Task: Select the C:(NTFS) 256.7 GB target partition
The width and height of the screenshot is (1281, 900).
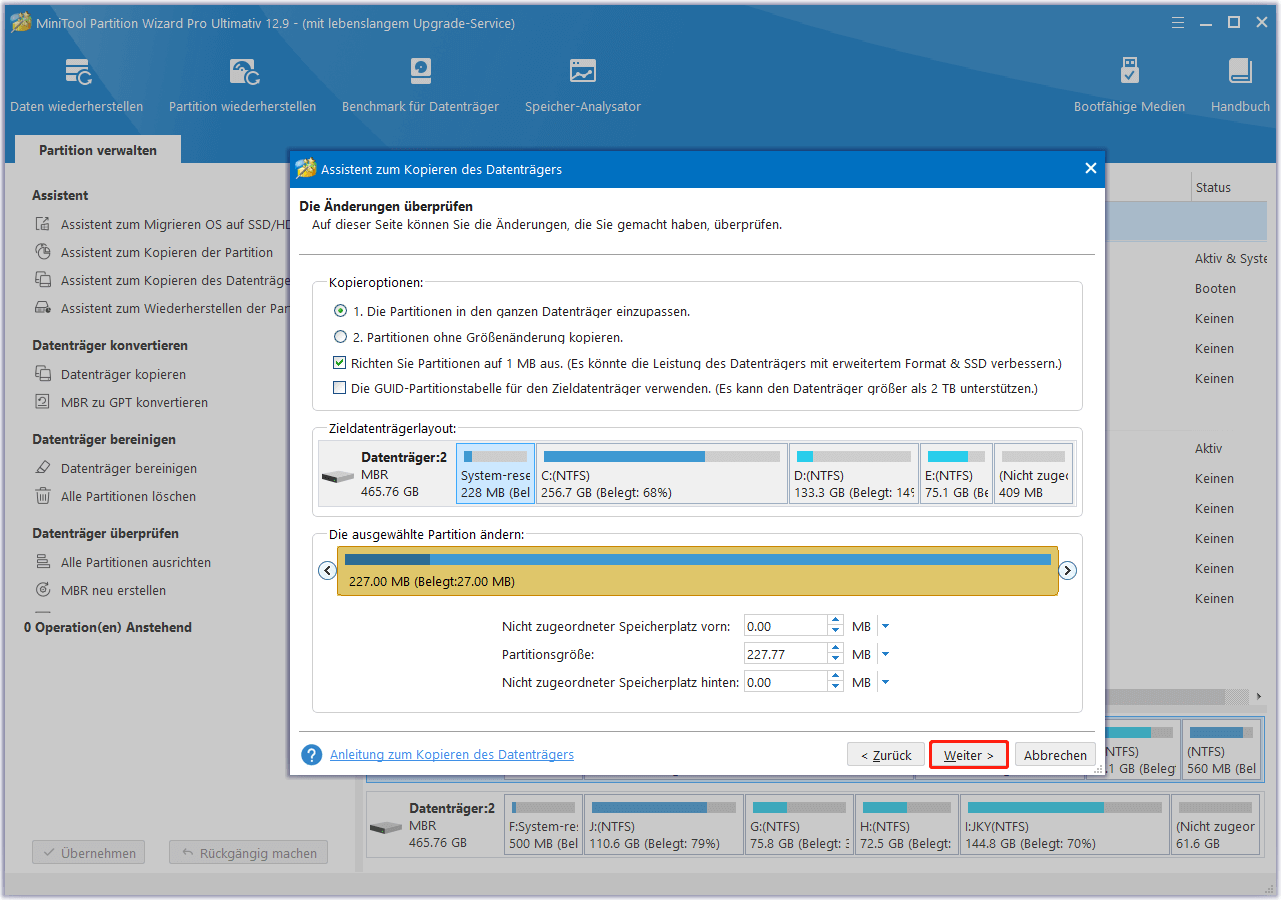Action: coord(662,474)
